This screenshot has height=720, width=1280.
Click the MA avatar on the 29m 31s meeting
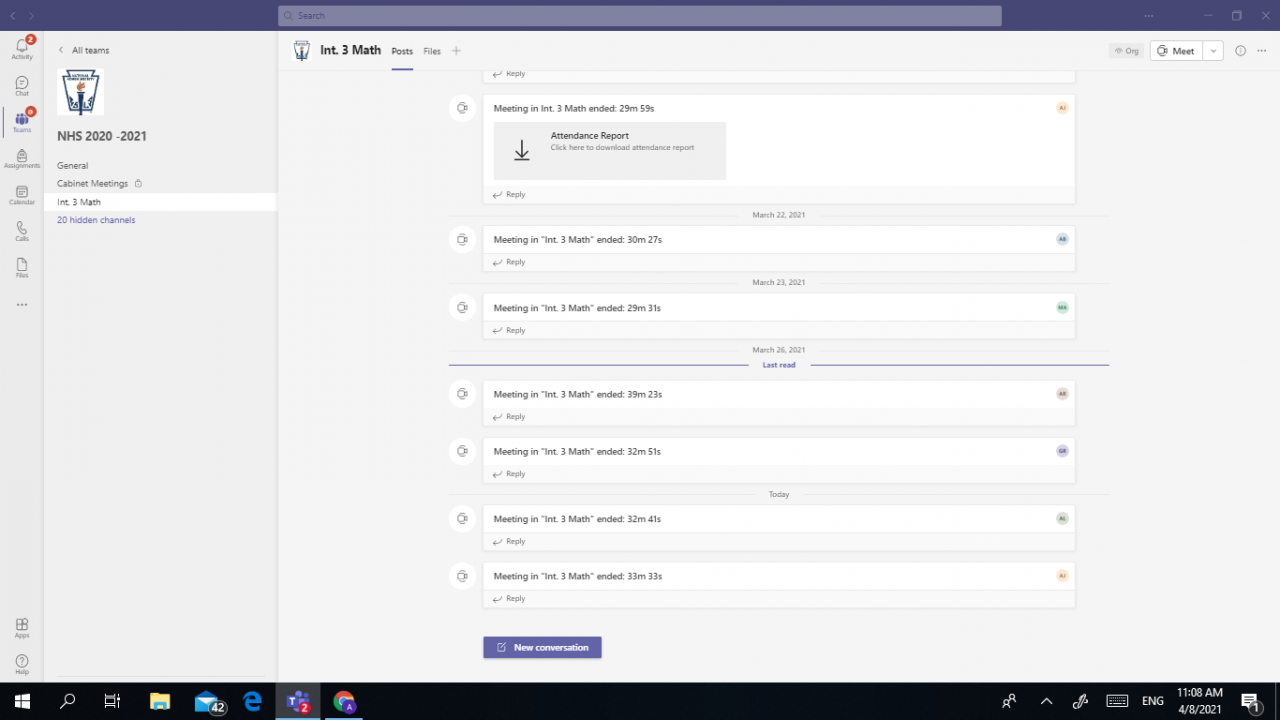click(x=1062, y=307)
